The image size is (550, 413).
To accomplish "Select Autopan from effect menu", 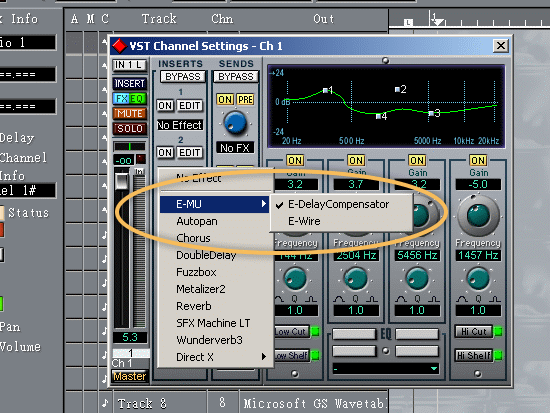I will click(x=216, y=221).
